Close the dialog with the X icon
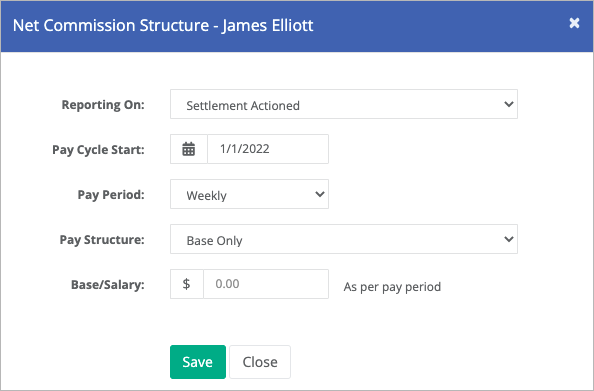The image size is (594, 391). click(574, 23)
